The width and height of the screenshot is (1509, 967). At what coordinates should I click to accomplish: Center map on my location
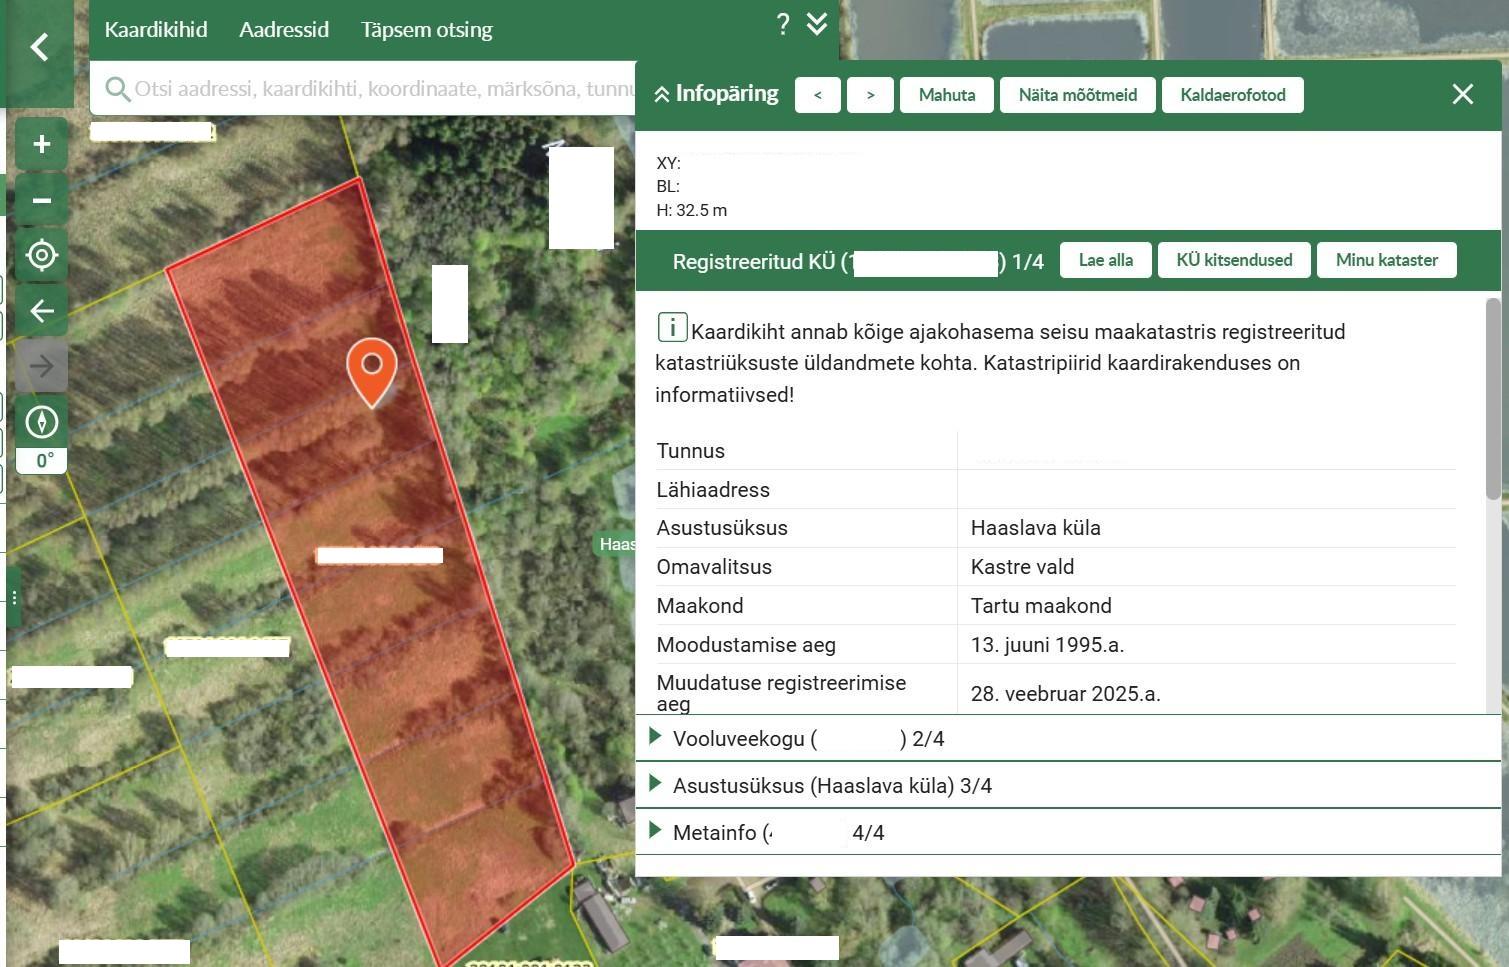41,255
